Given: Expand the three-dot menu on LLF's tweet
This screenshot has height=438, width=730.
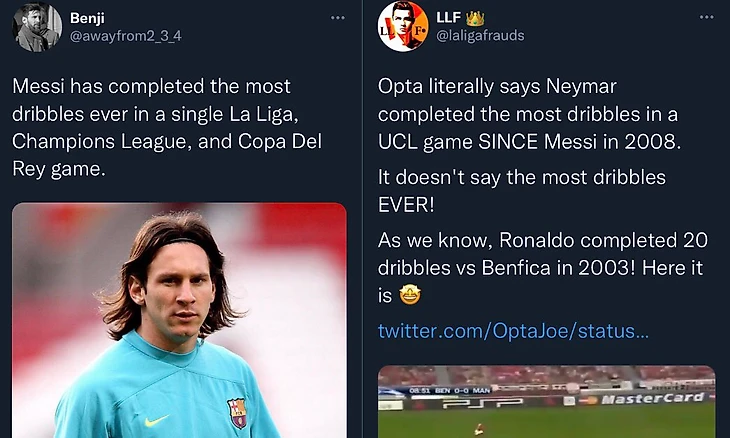Looking at the screenshot, I should (x=706, y=19).
